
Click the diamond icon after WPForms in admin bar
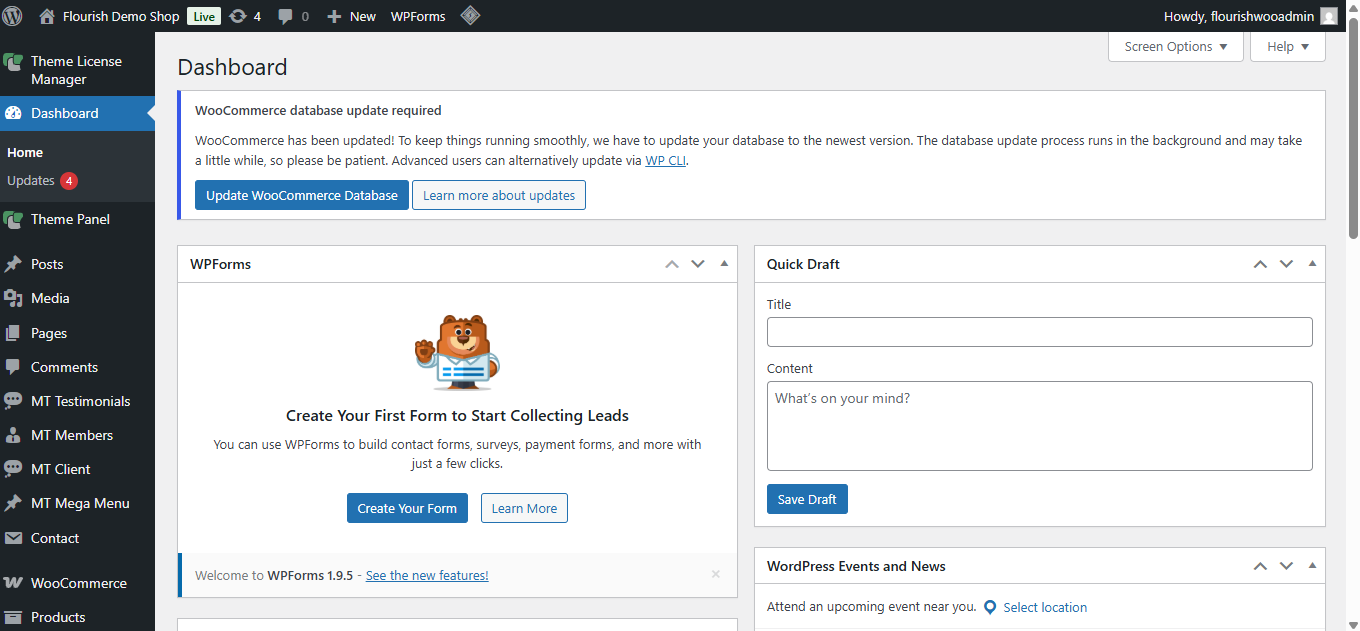coord(470,16)
